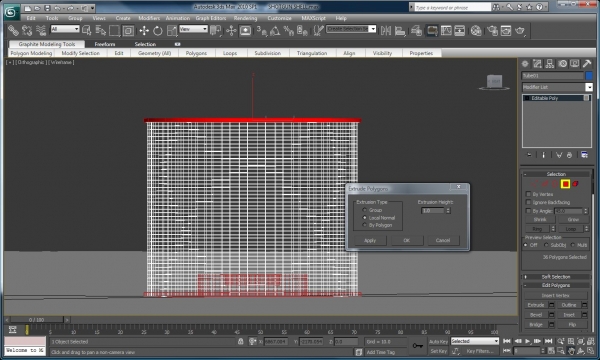600x360 pixels.
Task: Switch to the Motion command panel tab
Action: tap(562, 64)
